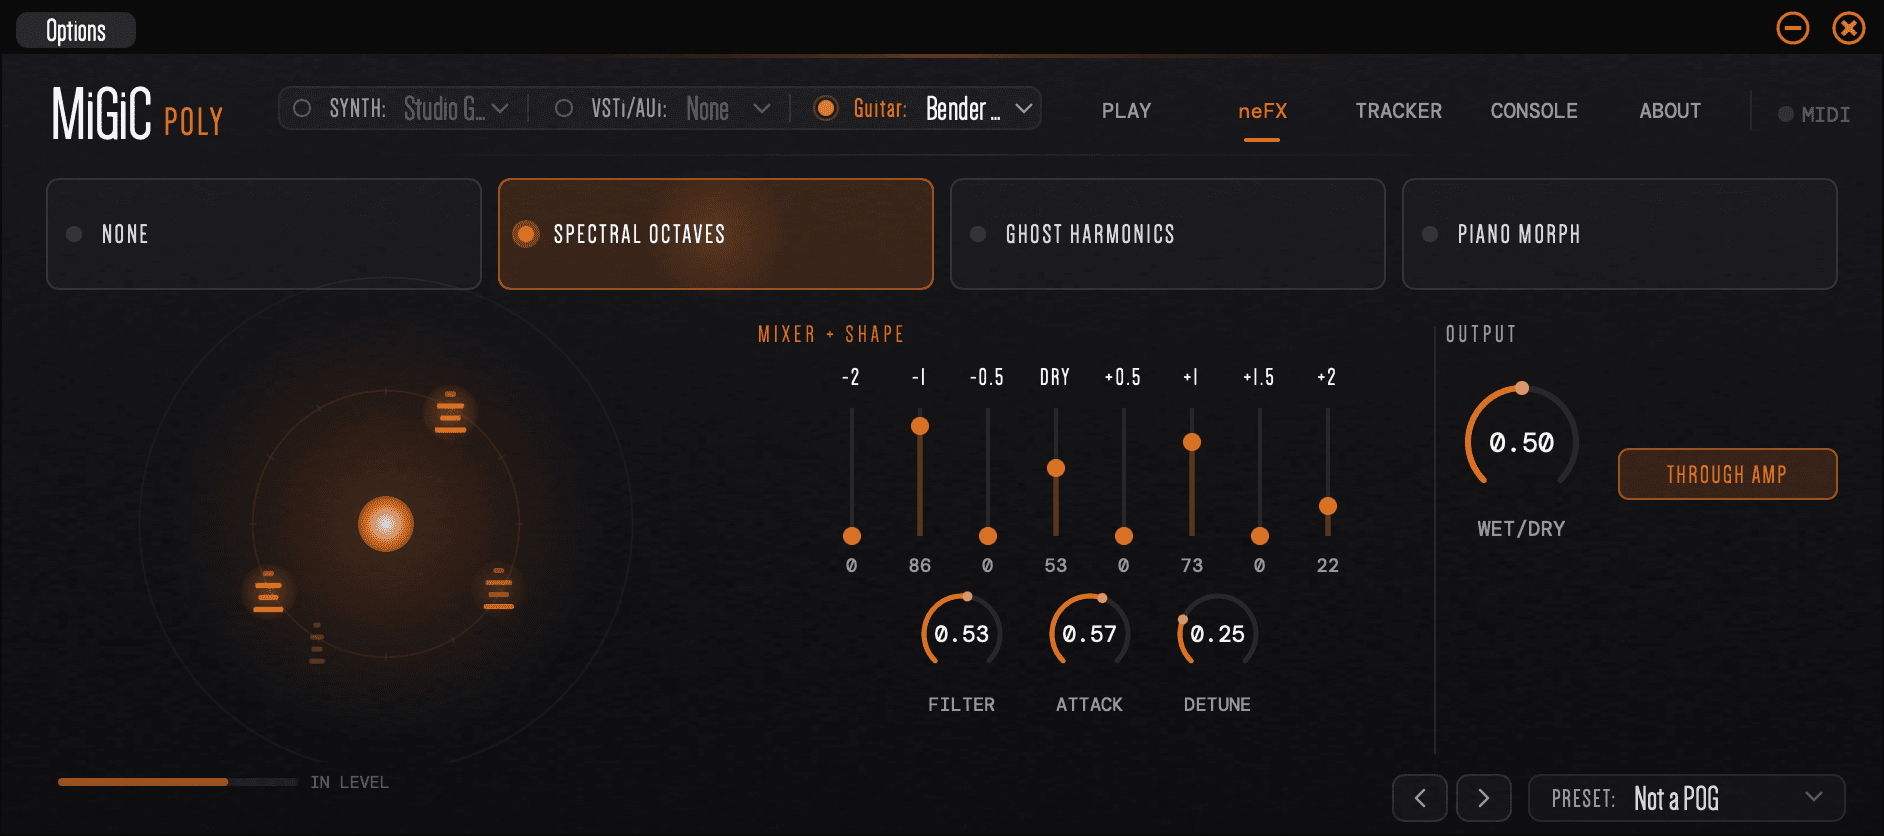Open the TRACKER tab
This screenshot has width=1884, height=836.
pyautogui.click(x=1398, y=111)
